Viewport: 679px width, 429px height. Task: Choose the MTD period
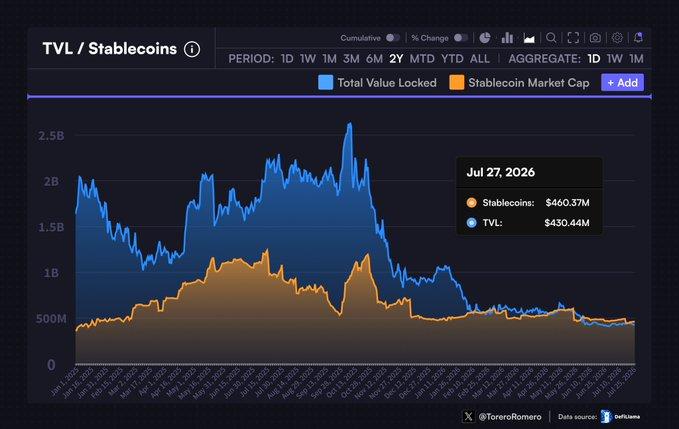click(422, 59)
